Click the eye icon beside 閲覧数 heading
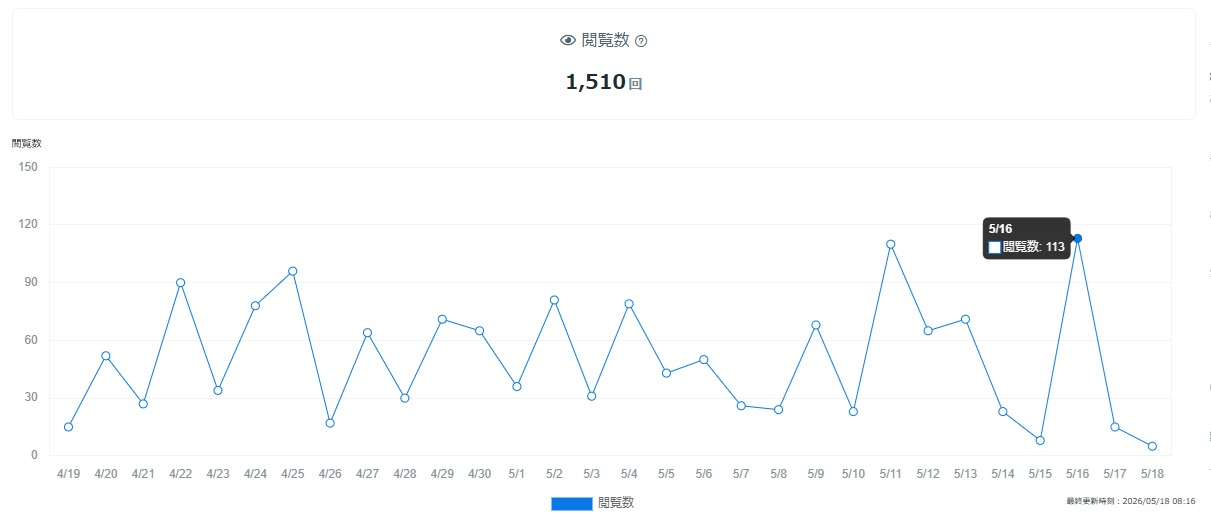 click(x=568, y=41)
